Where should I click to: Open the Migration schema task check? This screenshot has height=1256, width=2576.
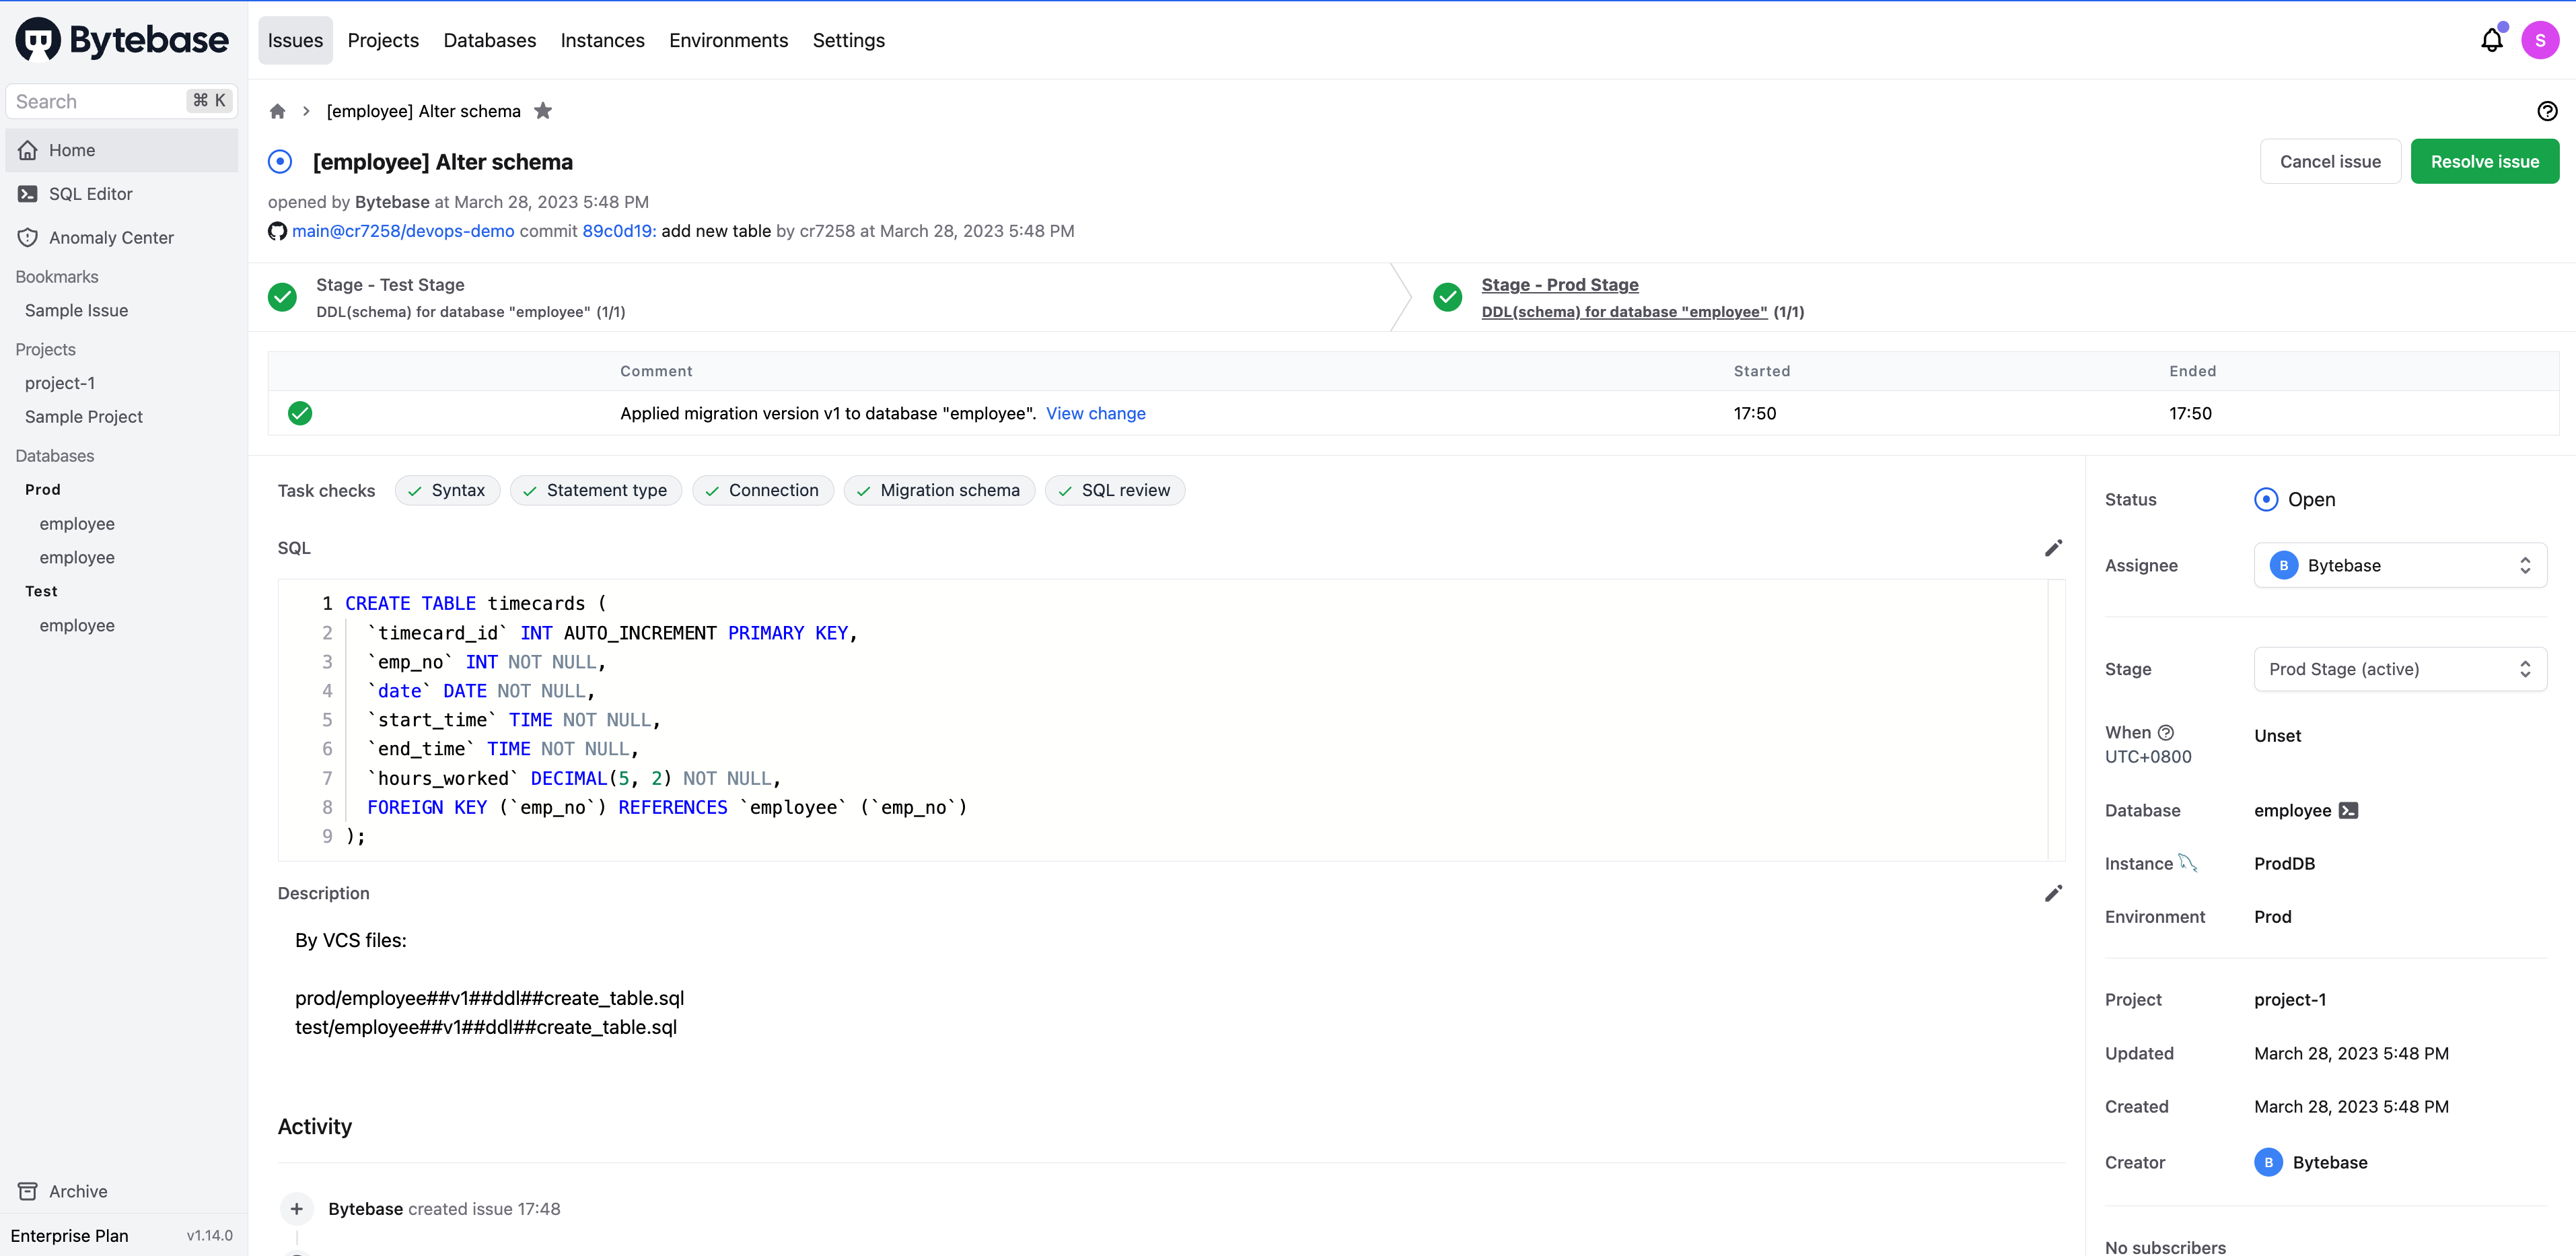pyautogui.click(x=939, y=490)
